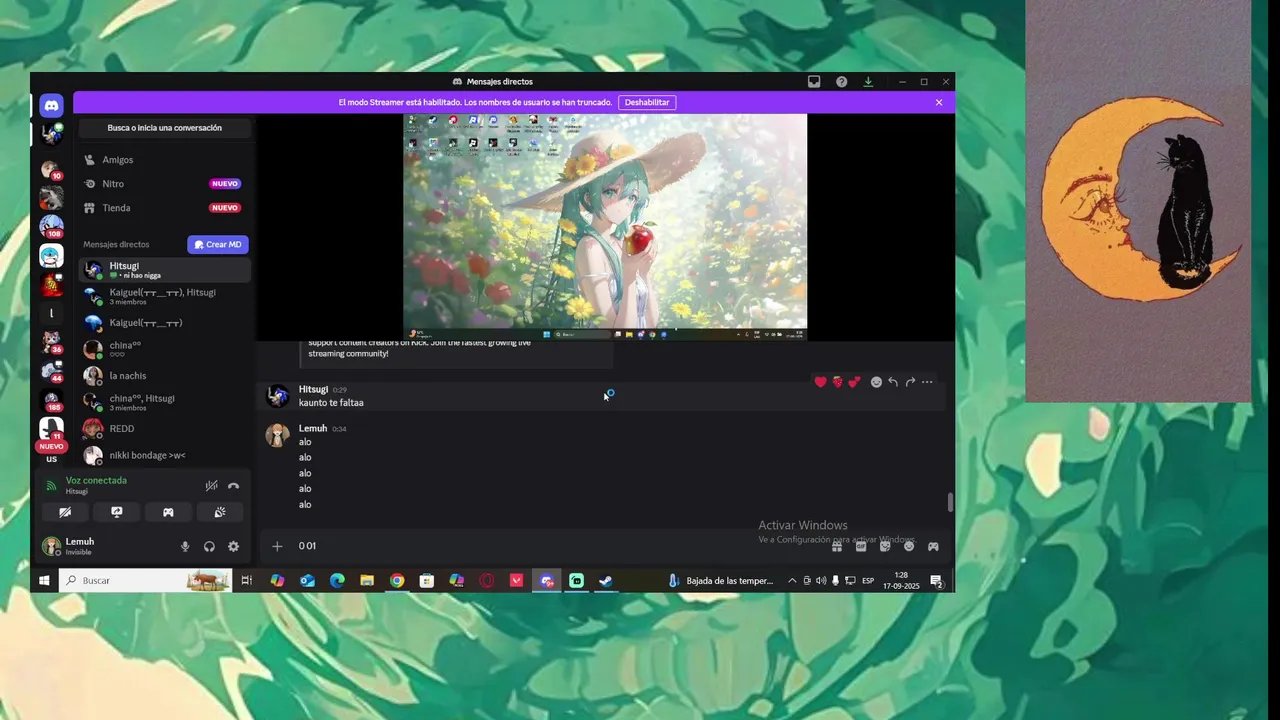The image size is (1280, 720).
Task: Open more options on Hitsugi's message
Action: tap(927, 382)
